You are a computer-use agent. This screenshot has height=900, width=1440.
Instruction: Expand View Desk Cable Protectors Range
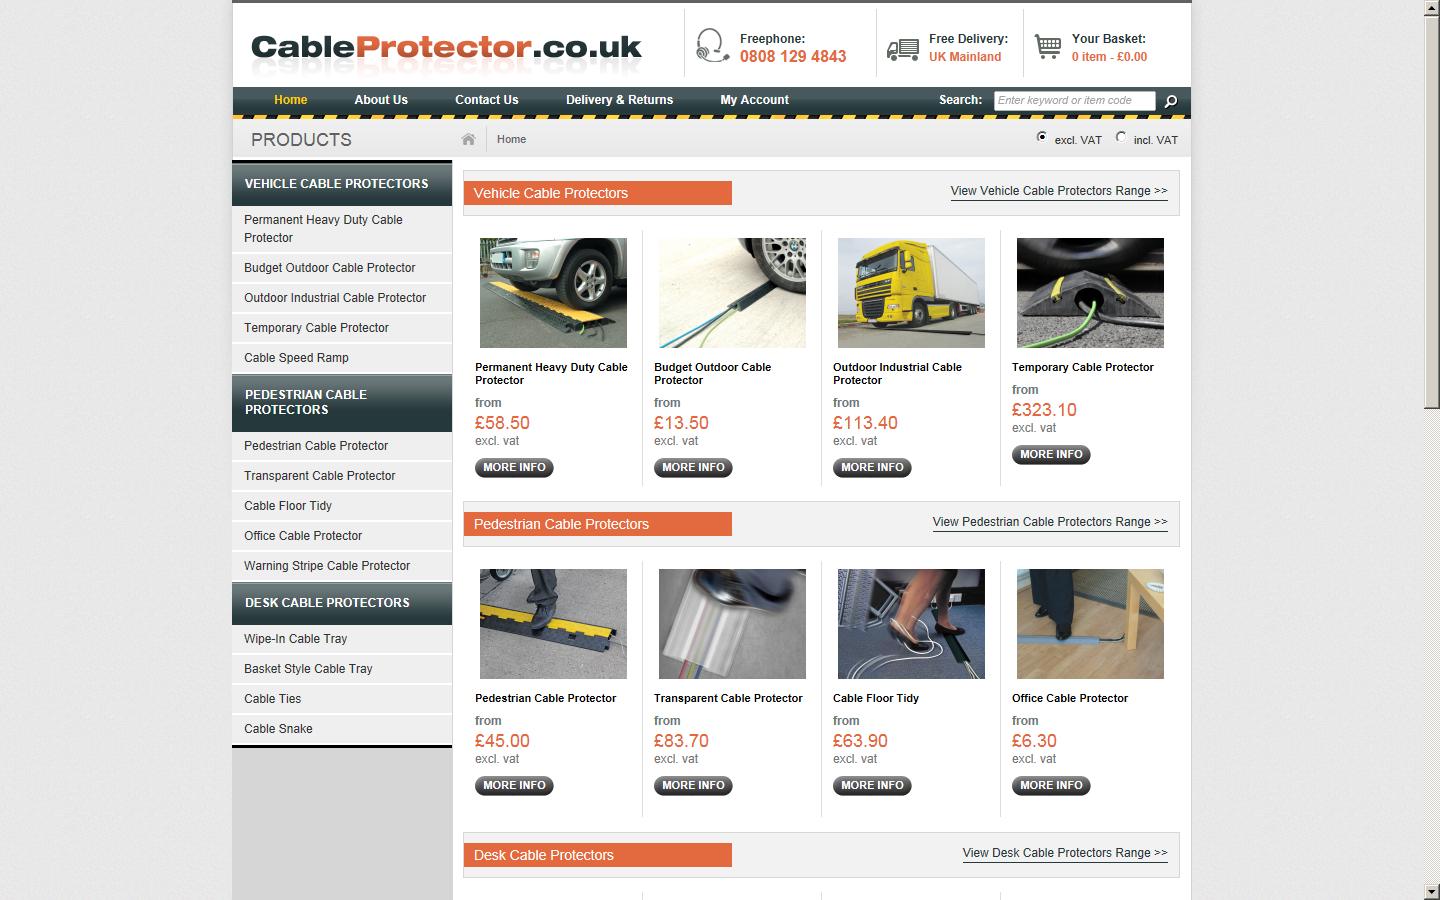pos(1065,853)
